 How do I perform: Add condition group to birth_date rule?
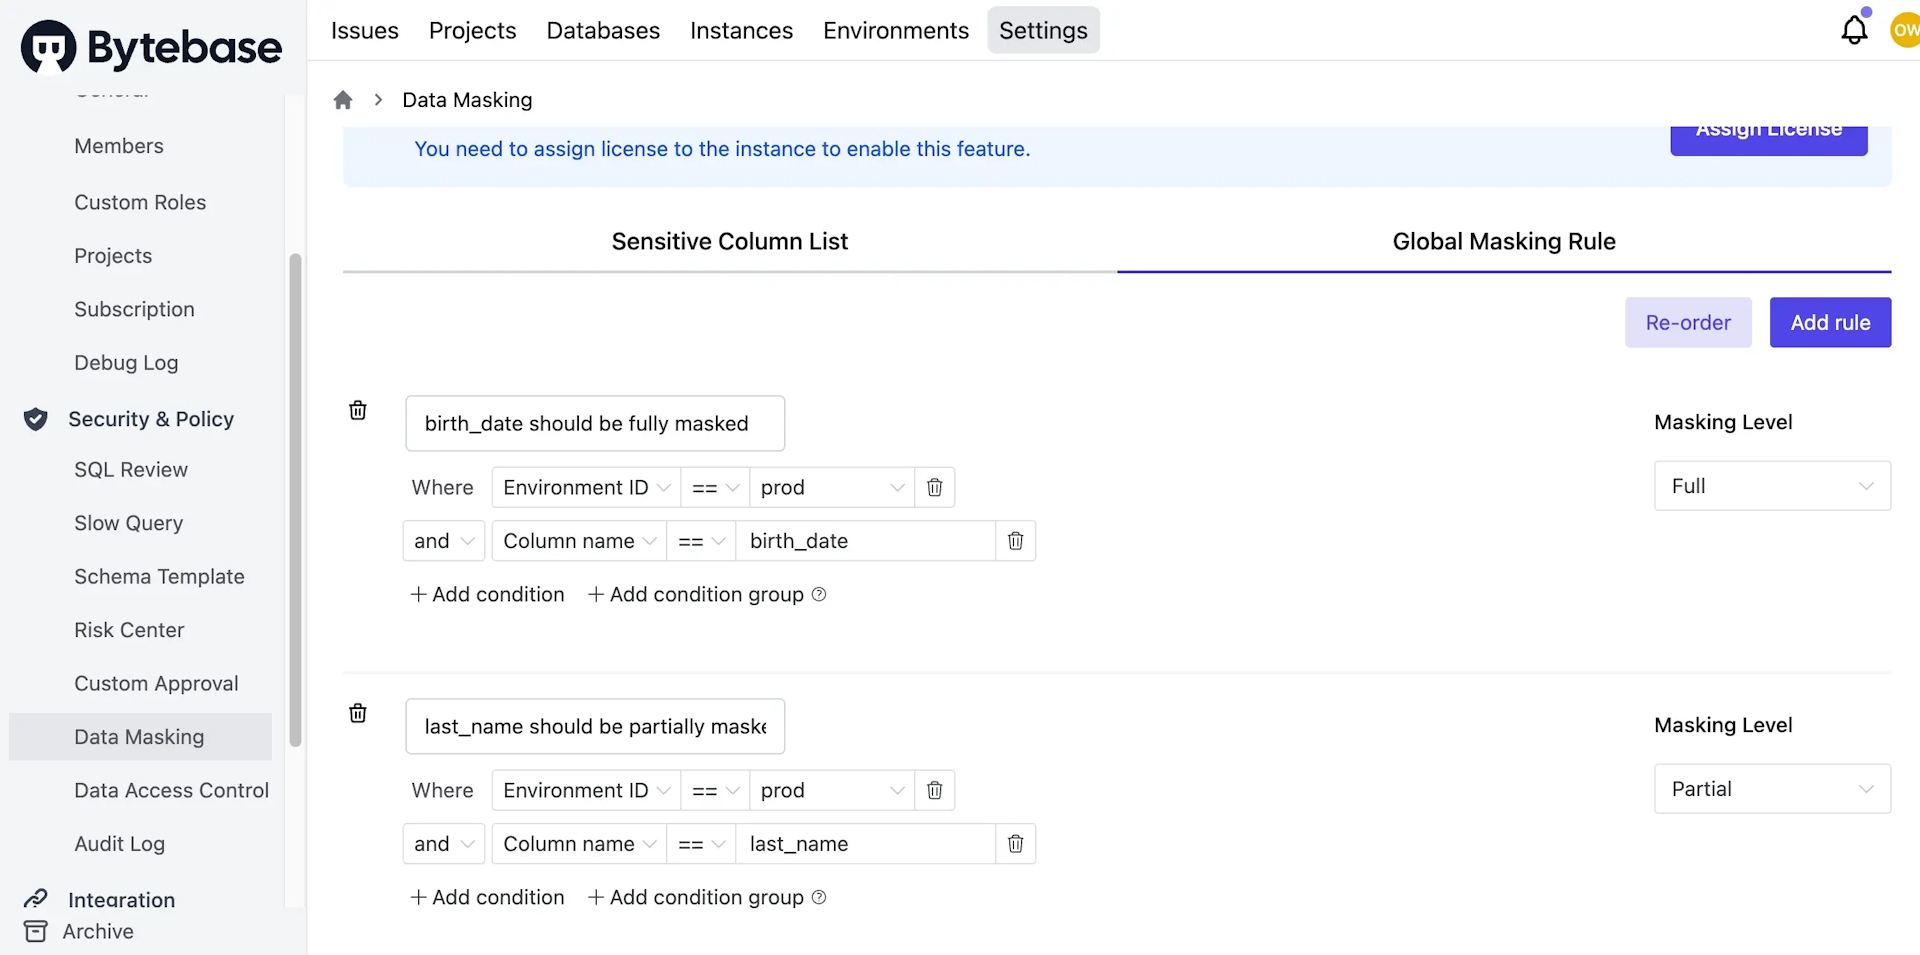click(696, 594)
